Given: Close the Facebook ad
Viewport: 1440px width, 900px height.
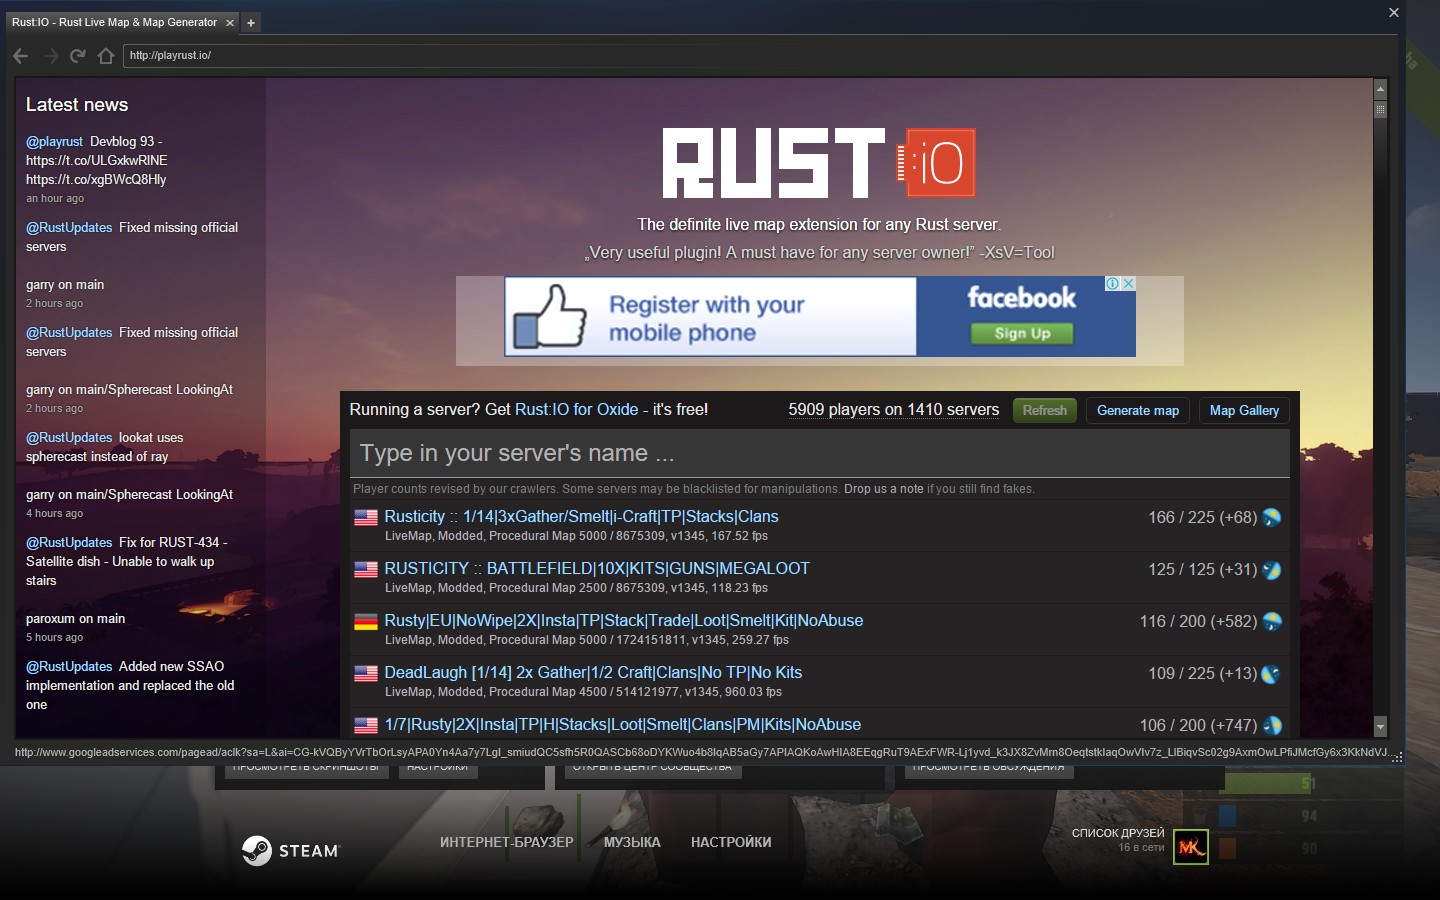Looking at the screenshot, I should 1128,284.
